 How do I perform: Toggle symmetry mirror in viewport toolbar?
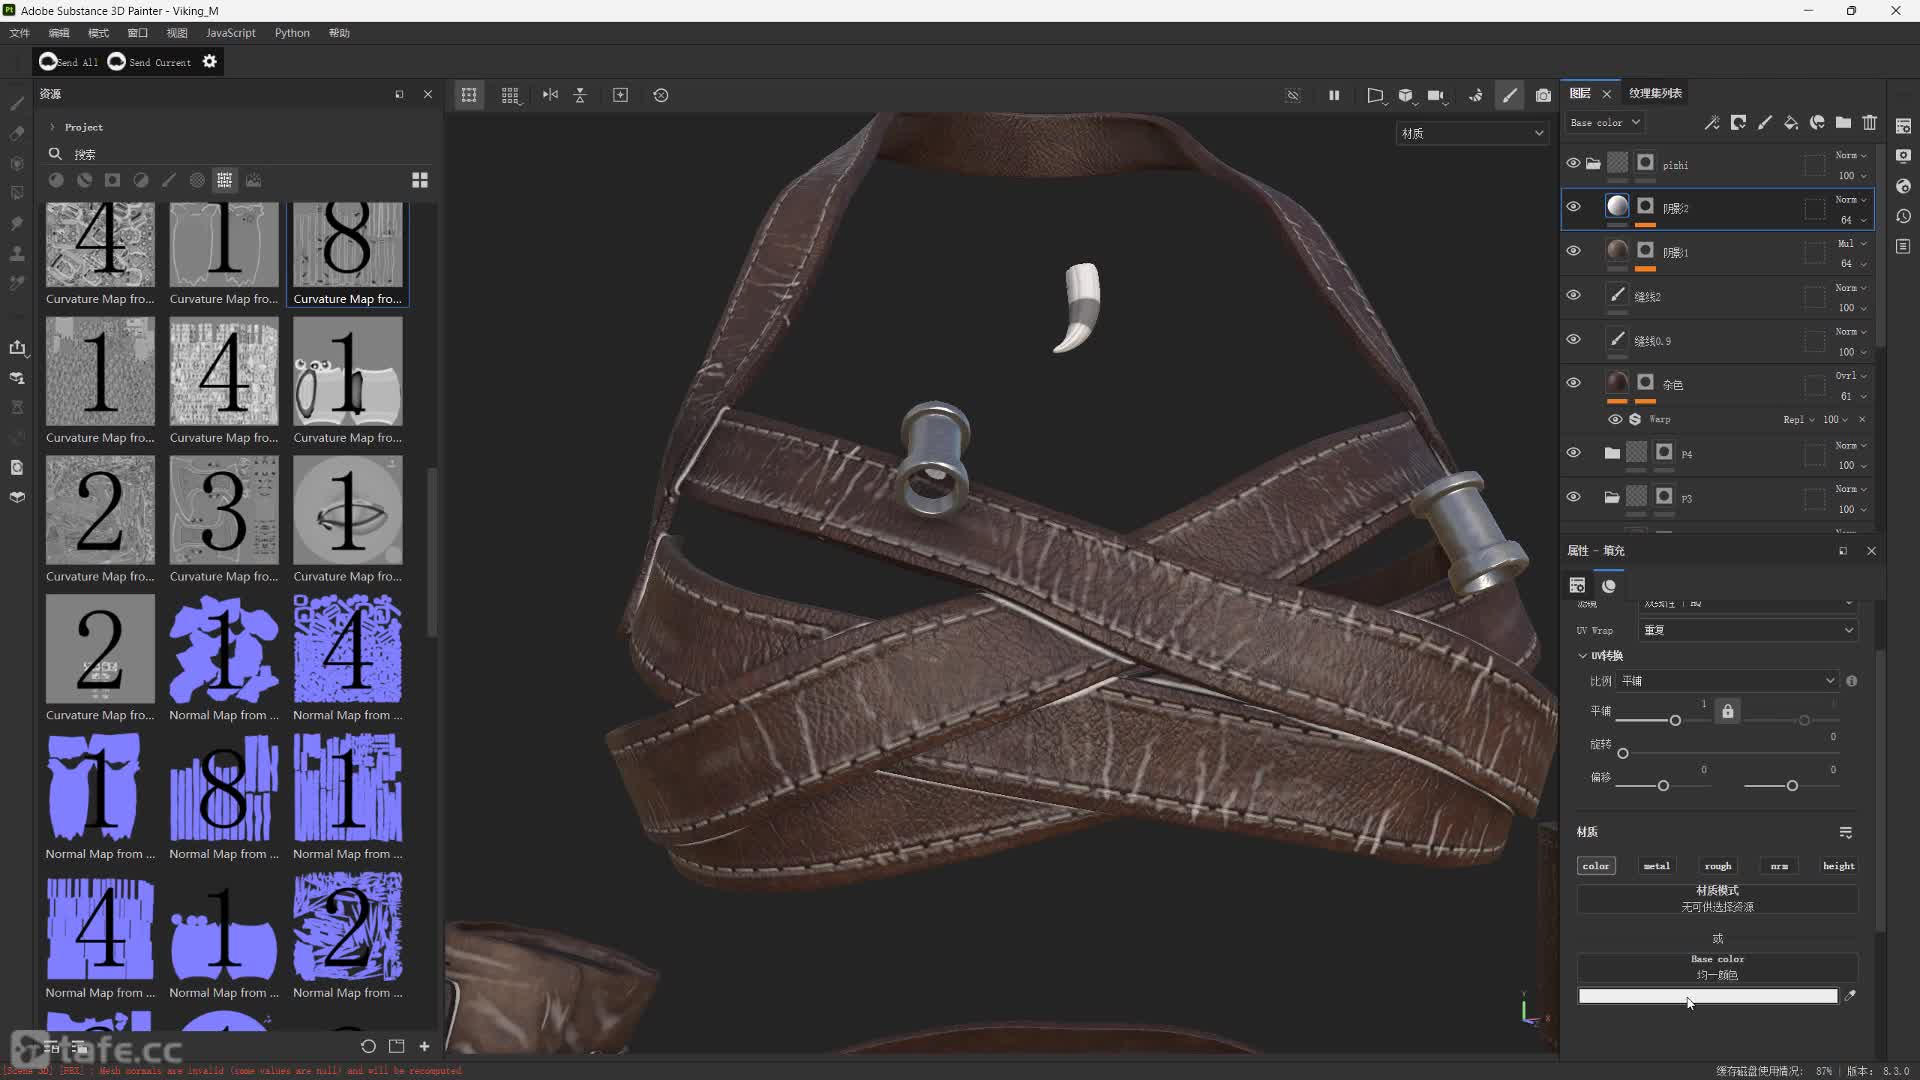pyautogui.click(x=550, y=95)
